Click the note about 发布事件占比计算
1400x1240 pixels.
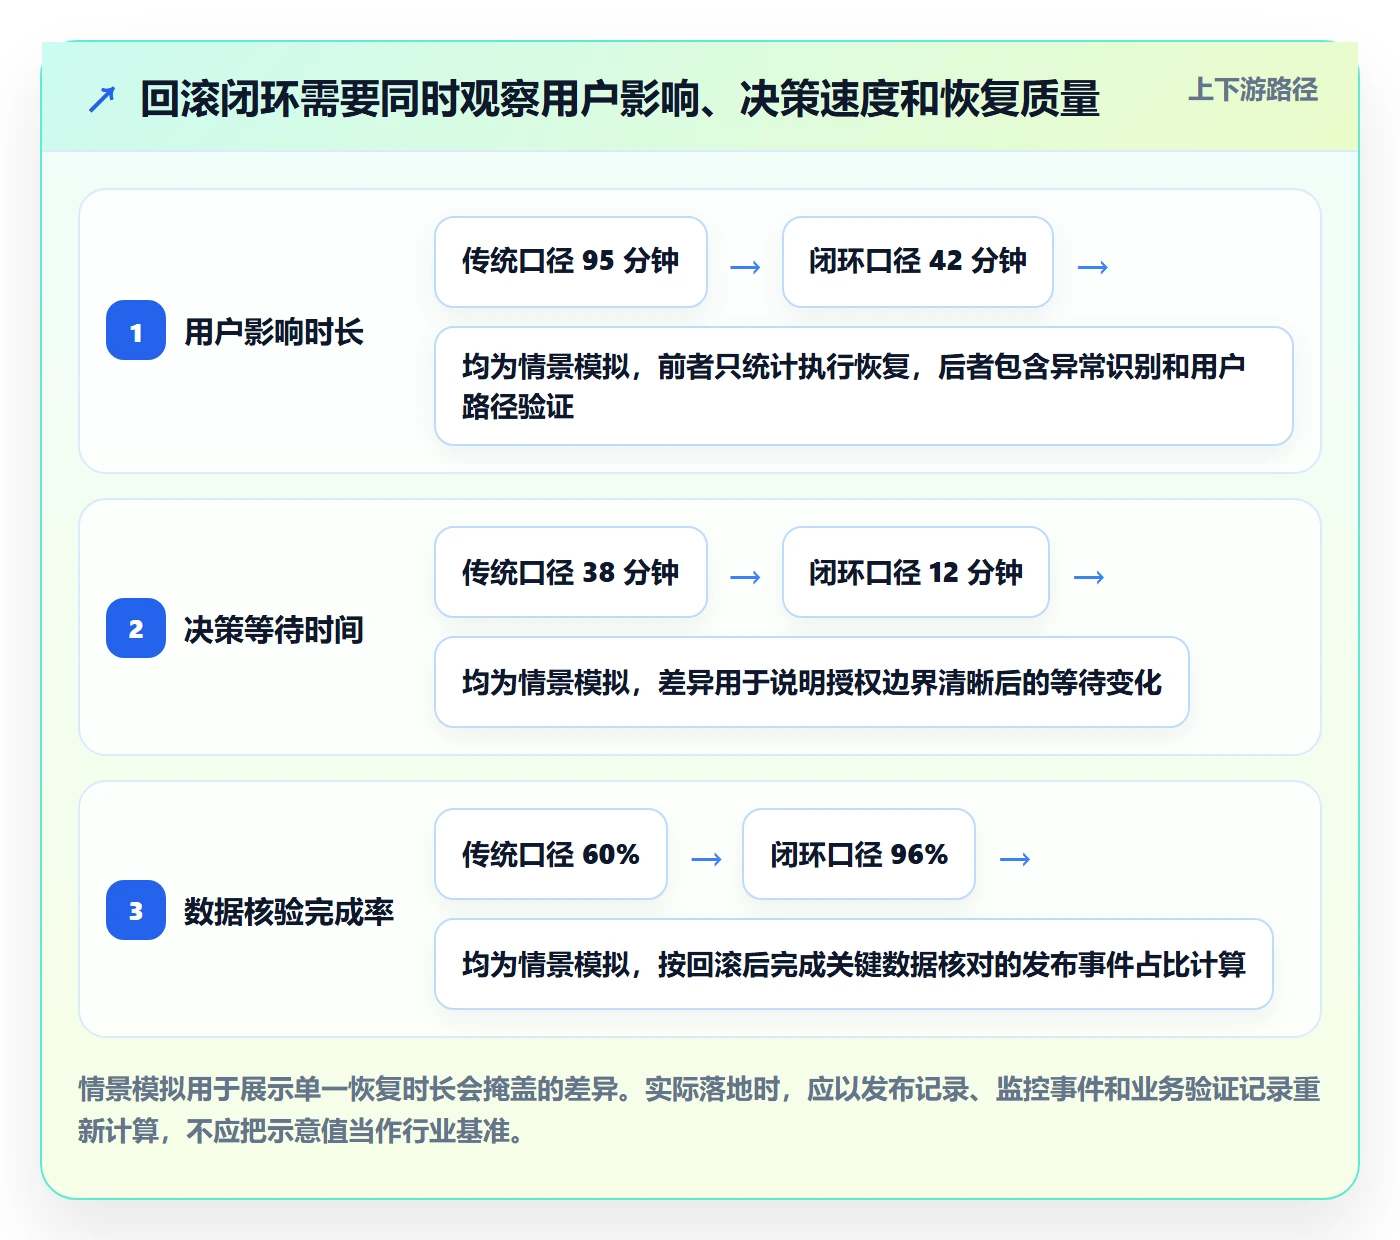854,964
